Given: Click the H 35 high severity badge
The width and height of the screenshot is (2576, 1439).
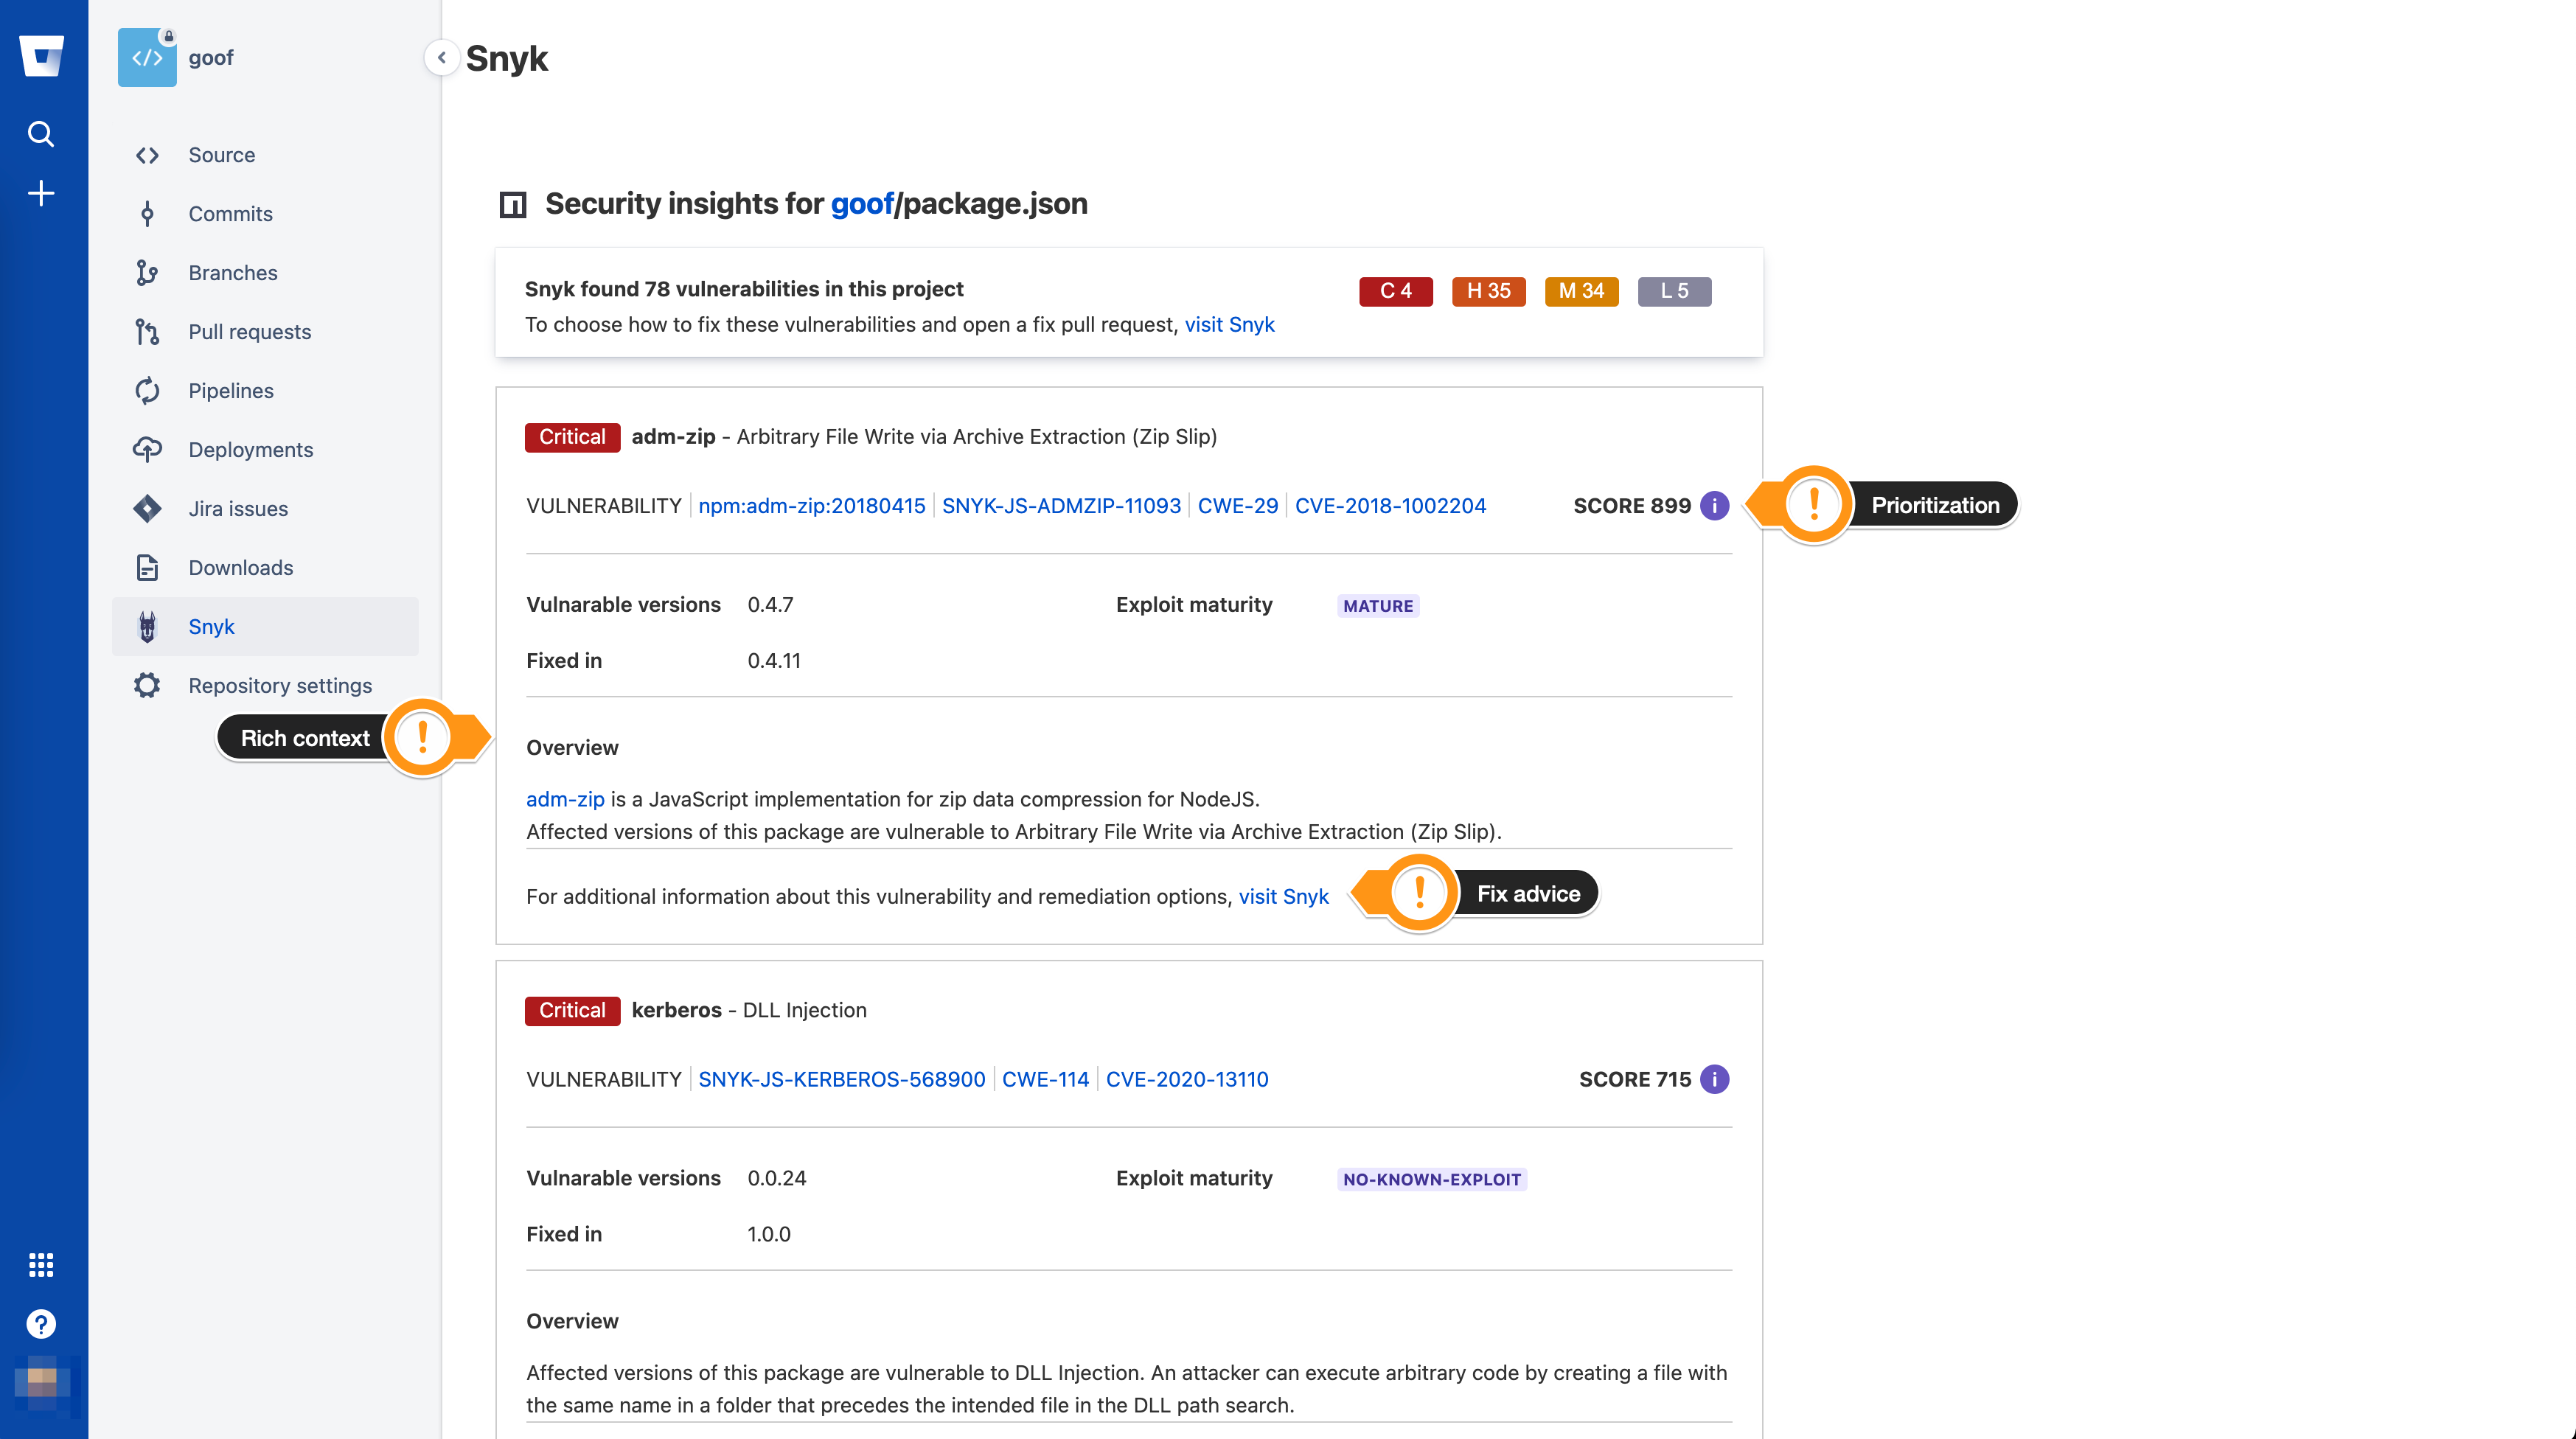Looking at the screenshot, I should coord(1488,291).
